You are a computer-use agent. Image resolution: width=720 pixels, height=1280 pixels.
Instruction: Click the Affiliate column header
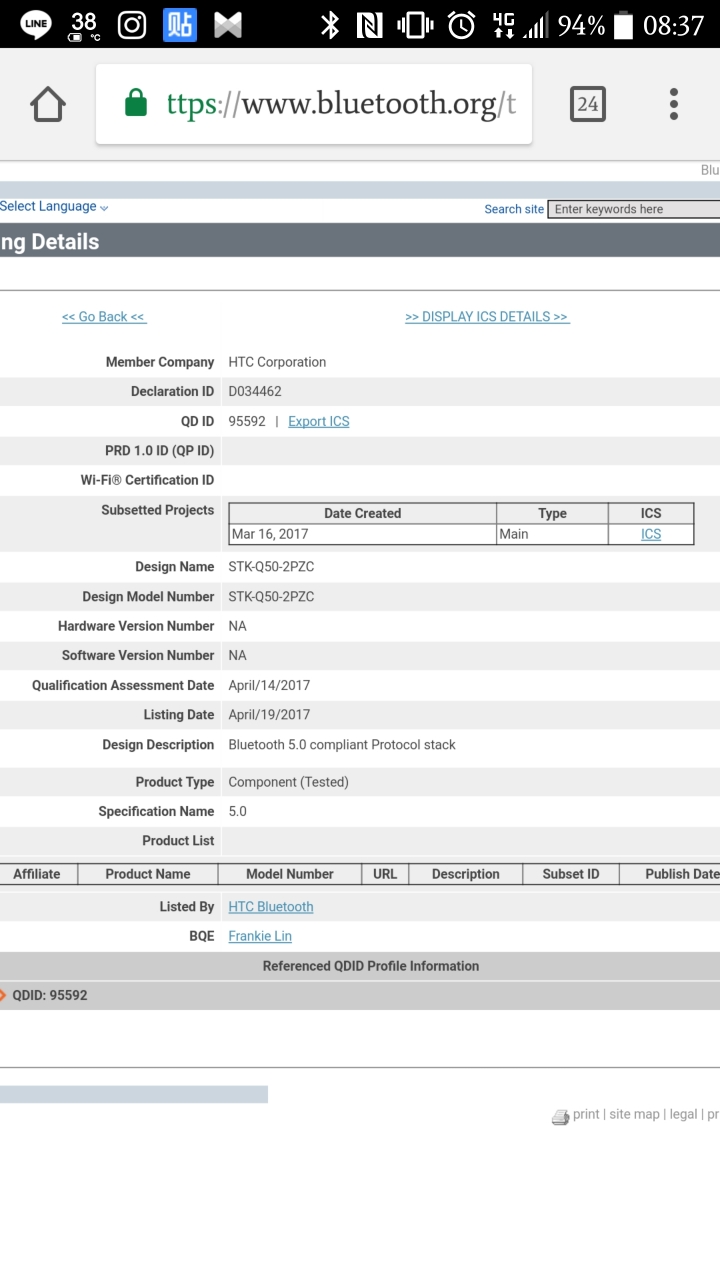click(x=37, y=874)
